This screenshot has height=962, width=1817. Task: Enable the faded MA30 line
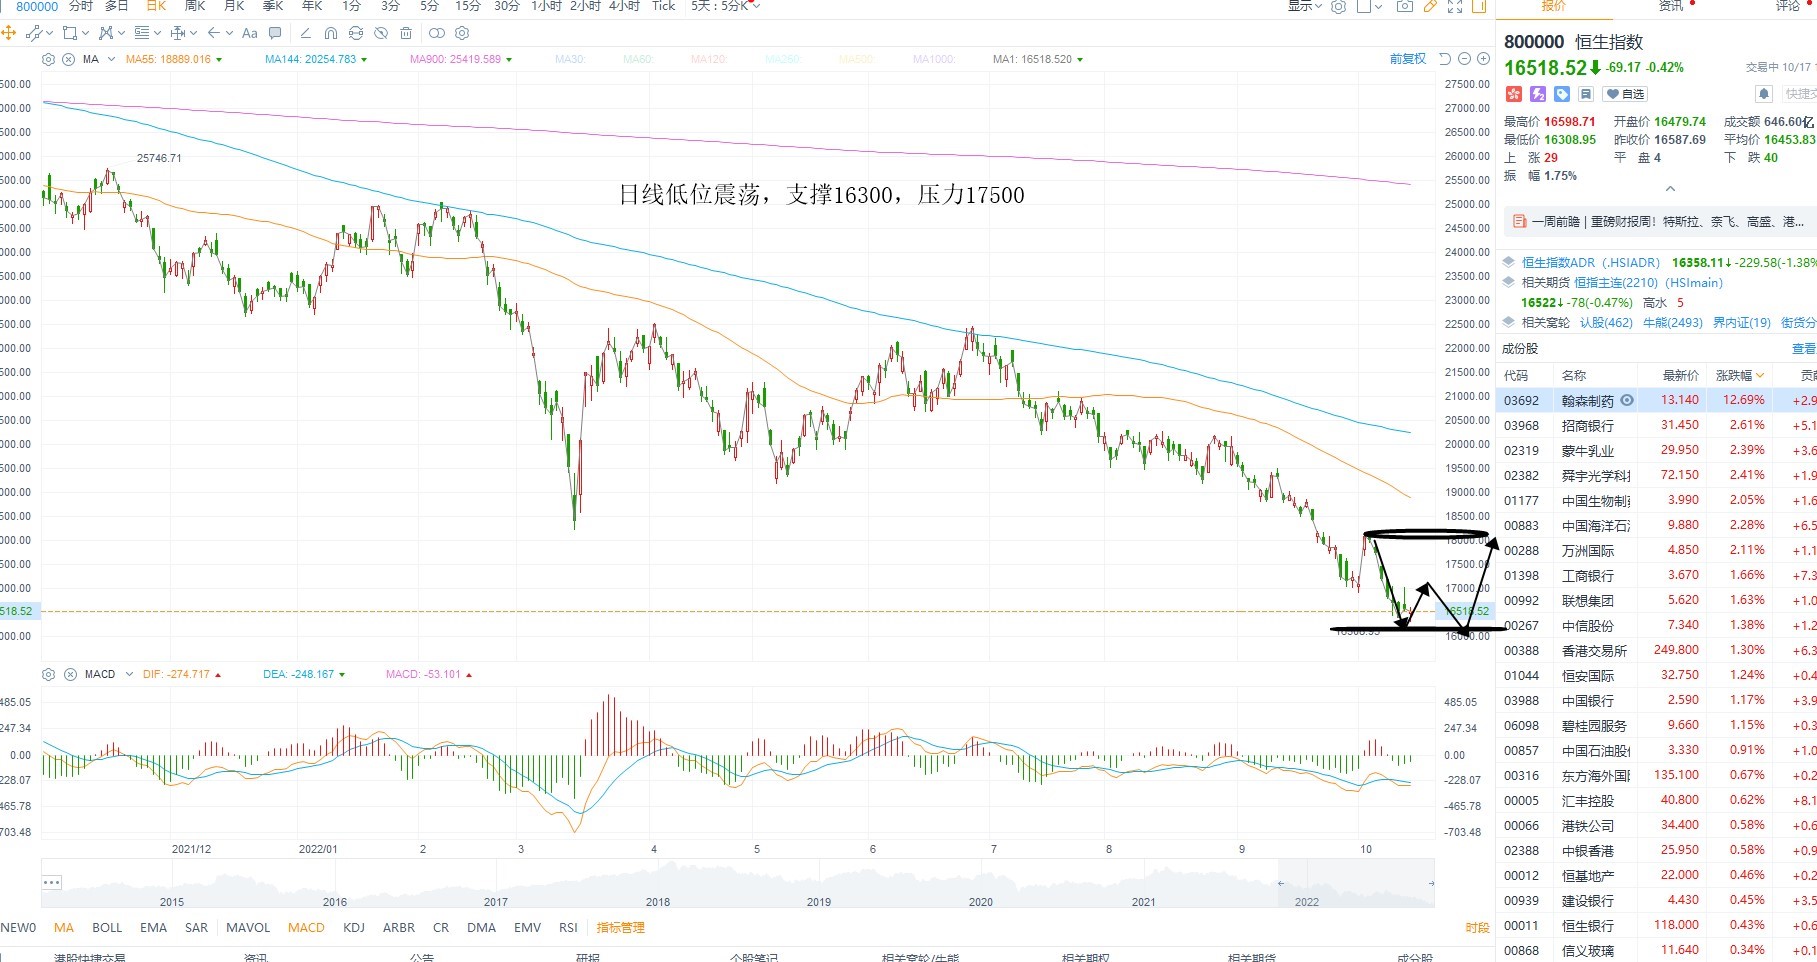point(570,59)
